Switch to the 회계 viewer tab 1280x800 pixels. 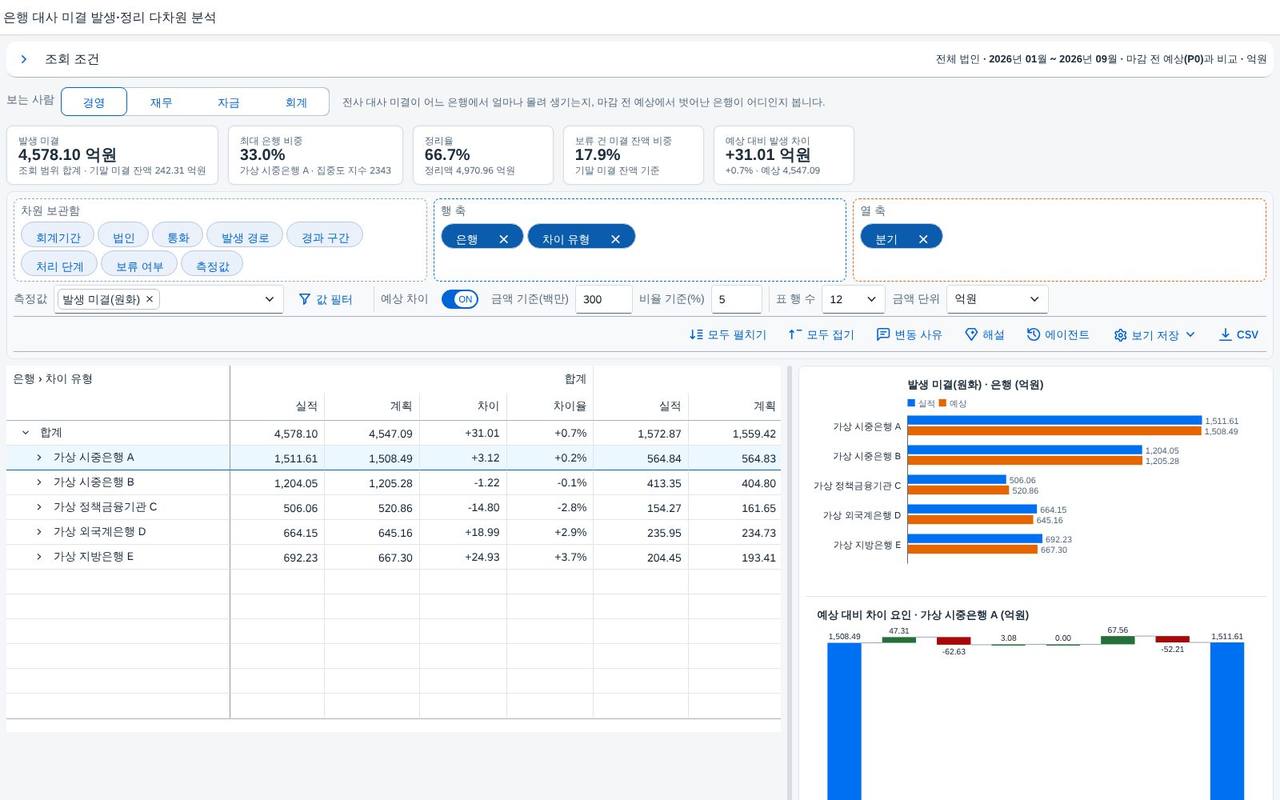pos(296,102)
